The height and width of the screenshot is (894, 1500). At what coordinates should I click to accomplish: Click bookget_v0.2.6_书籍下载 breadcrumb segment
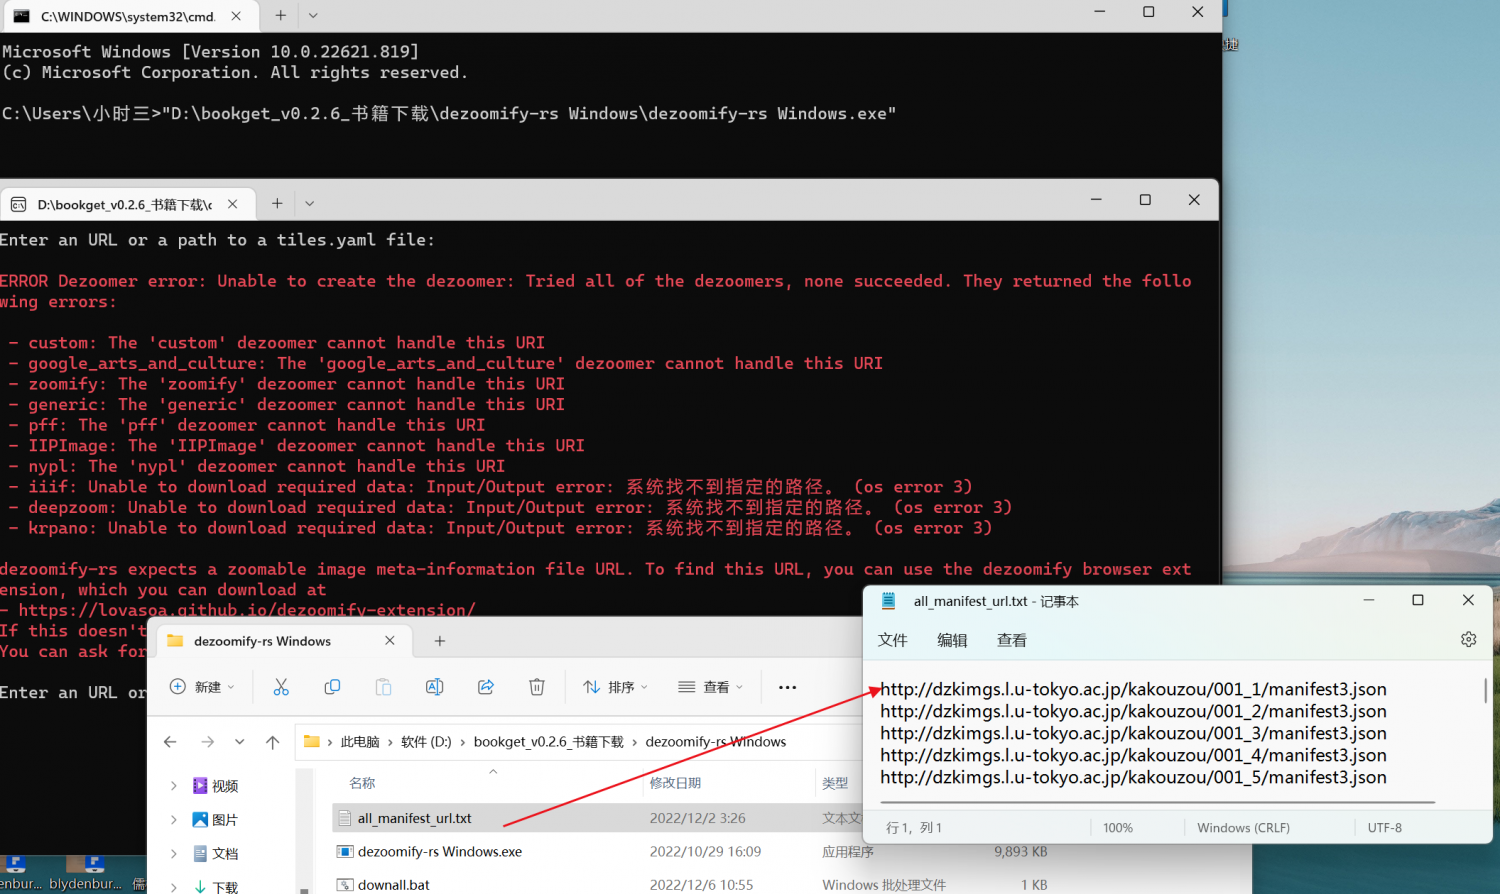point(548,742)
